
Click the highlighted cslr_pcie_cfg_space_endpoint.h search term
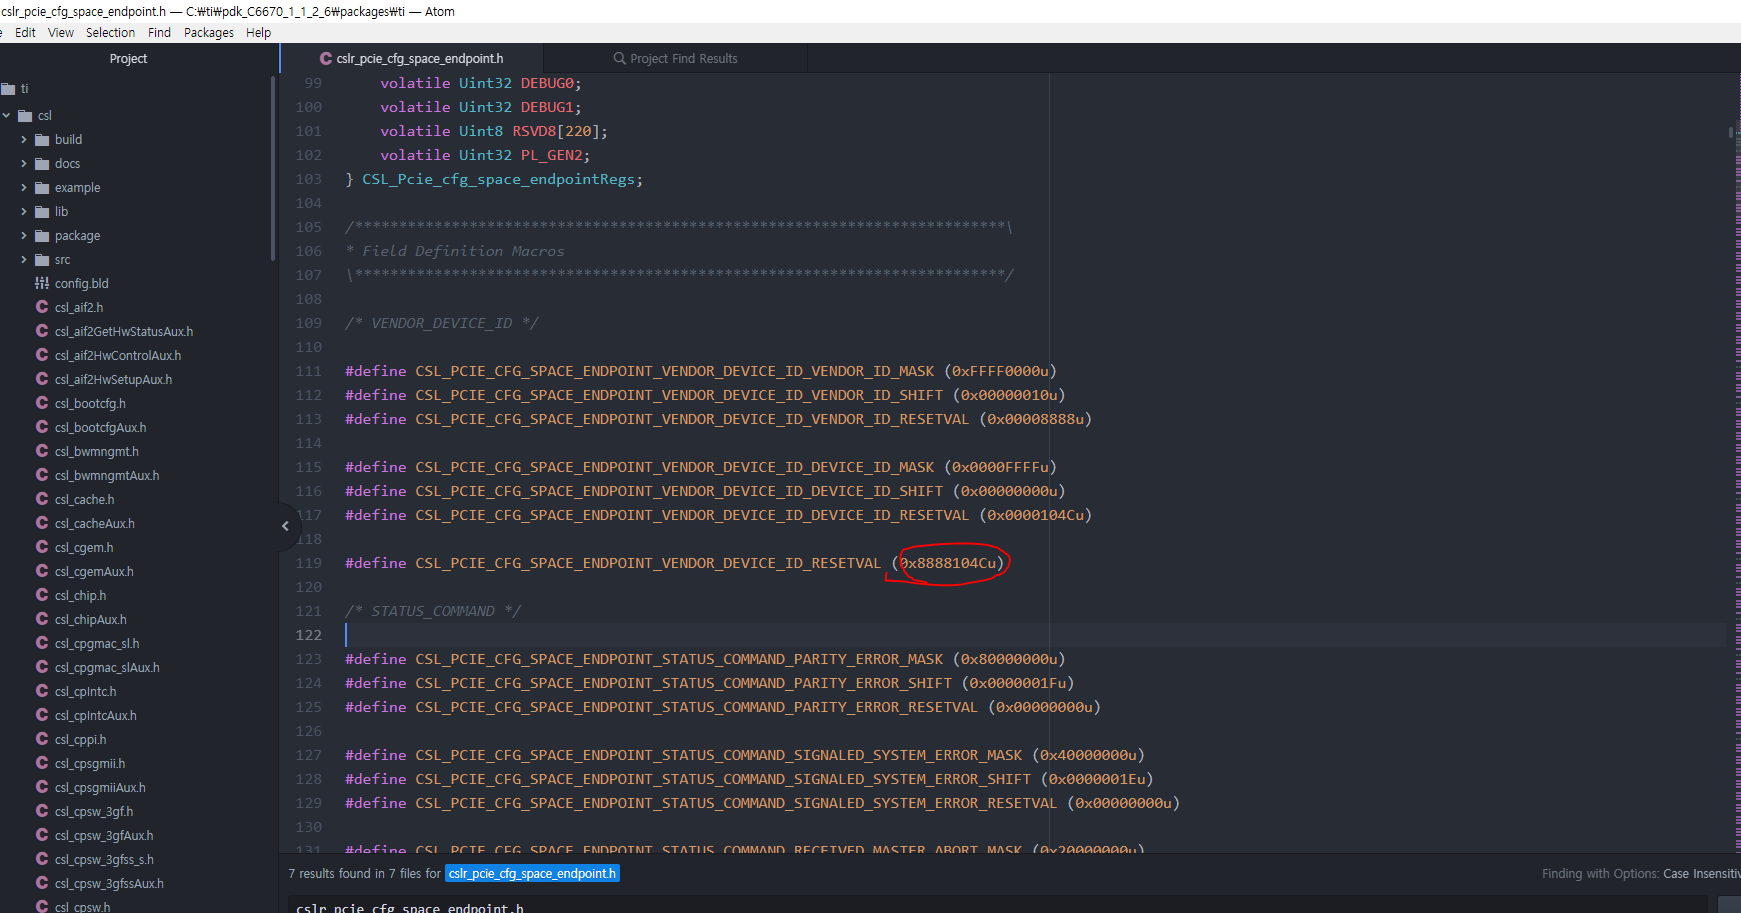click(x=531, y=873)
